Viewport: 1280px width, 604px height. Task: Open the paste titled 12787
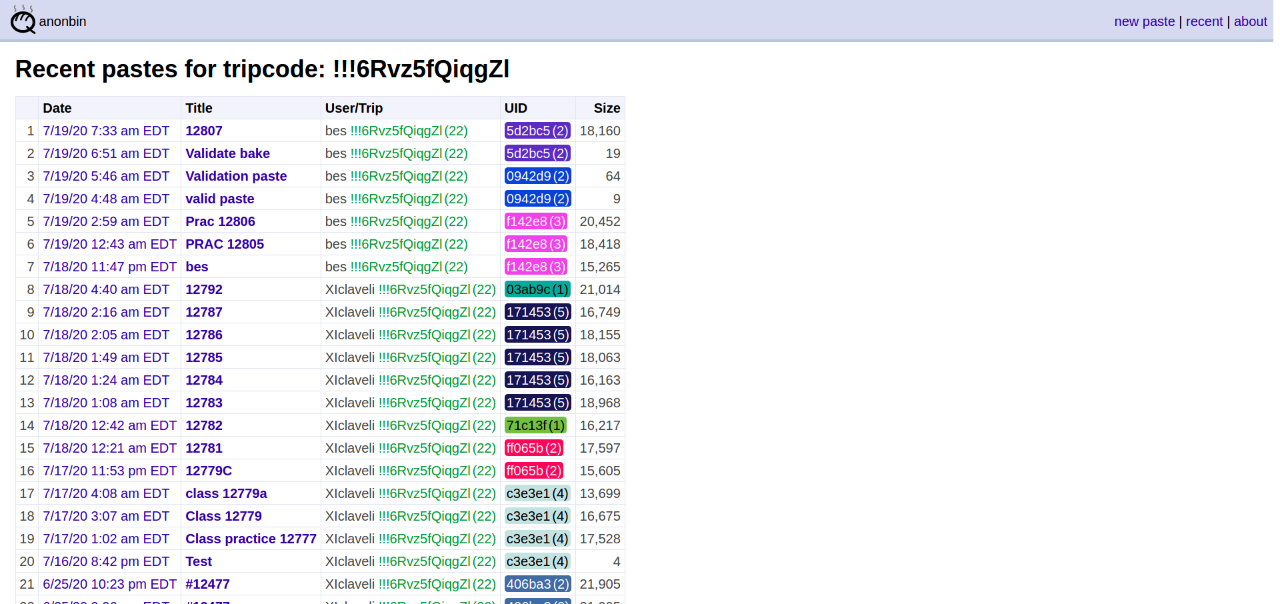(204, 312)
